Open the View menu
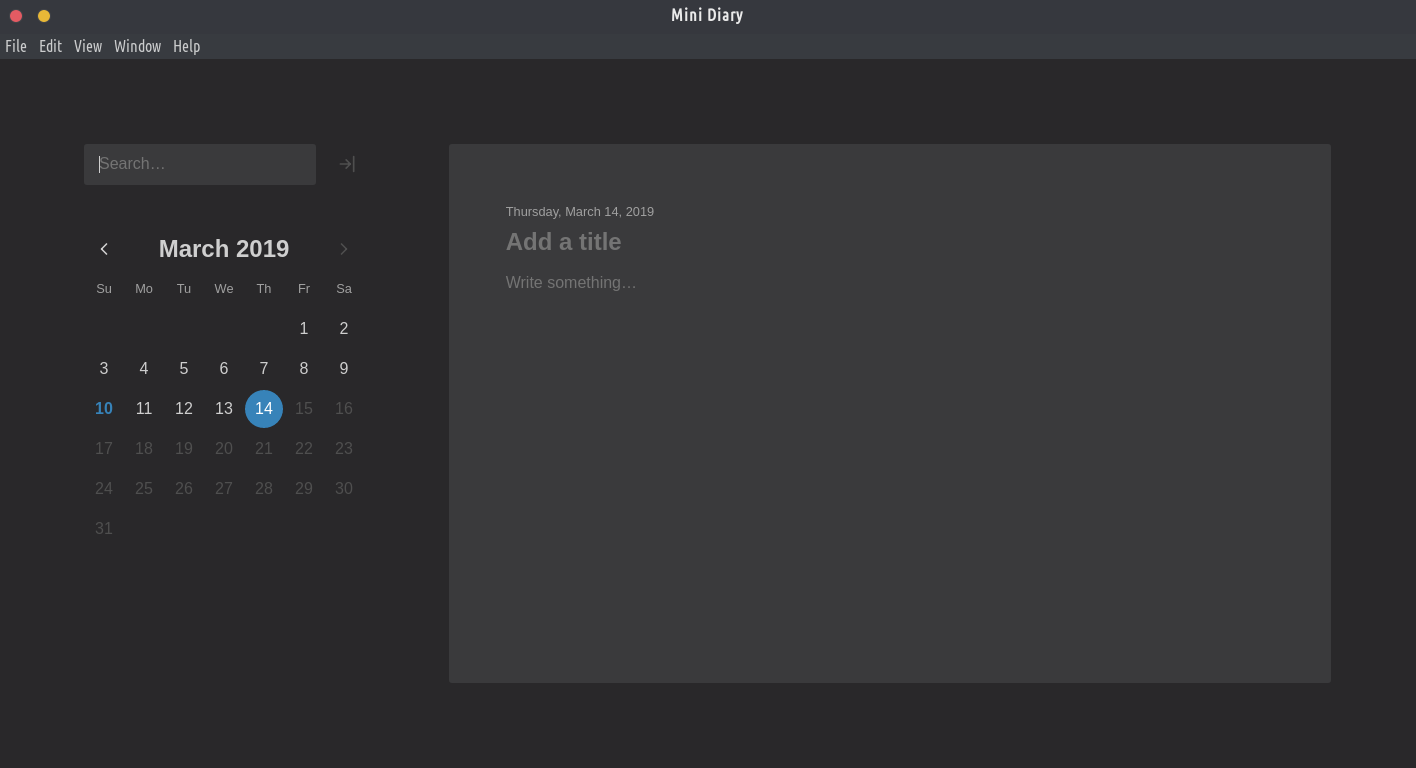1416x768 pixels. 88,46
